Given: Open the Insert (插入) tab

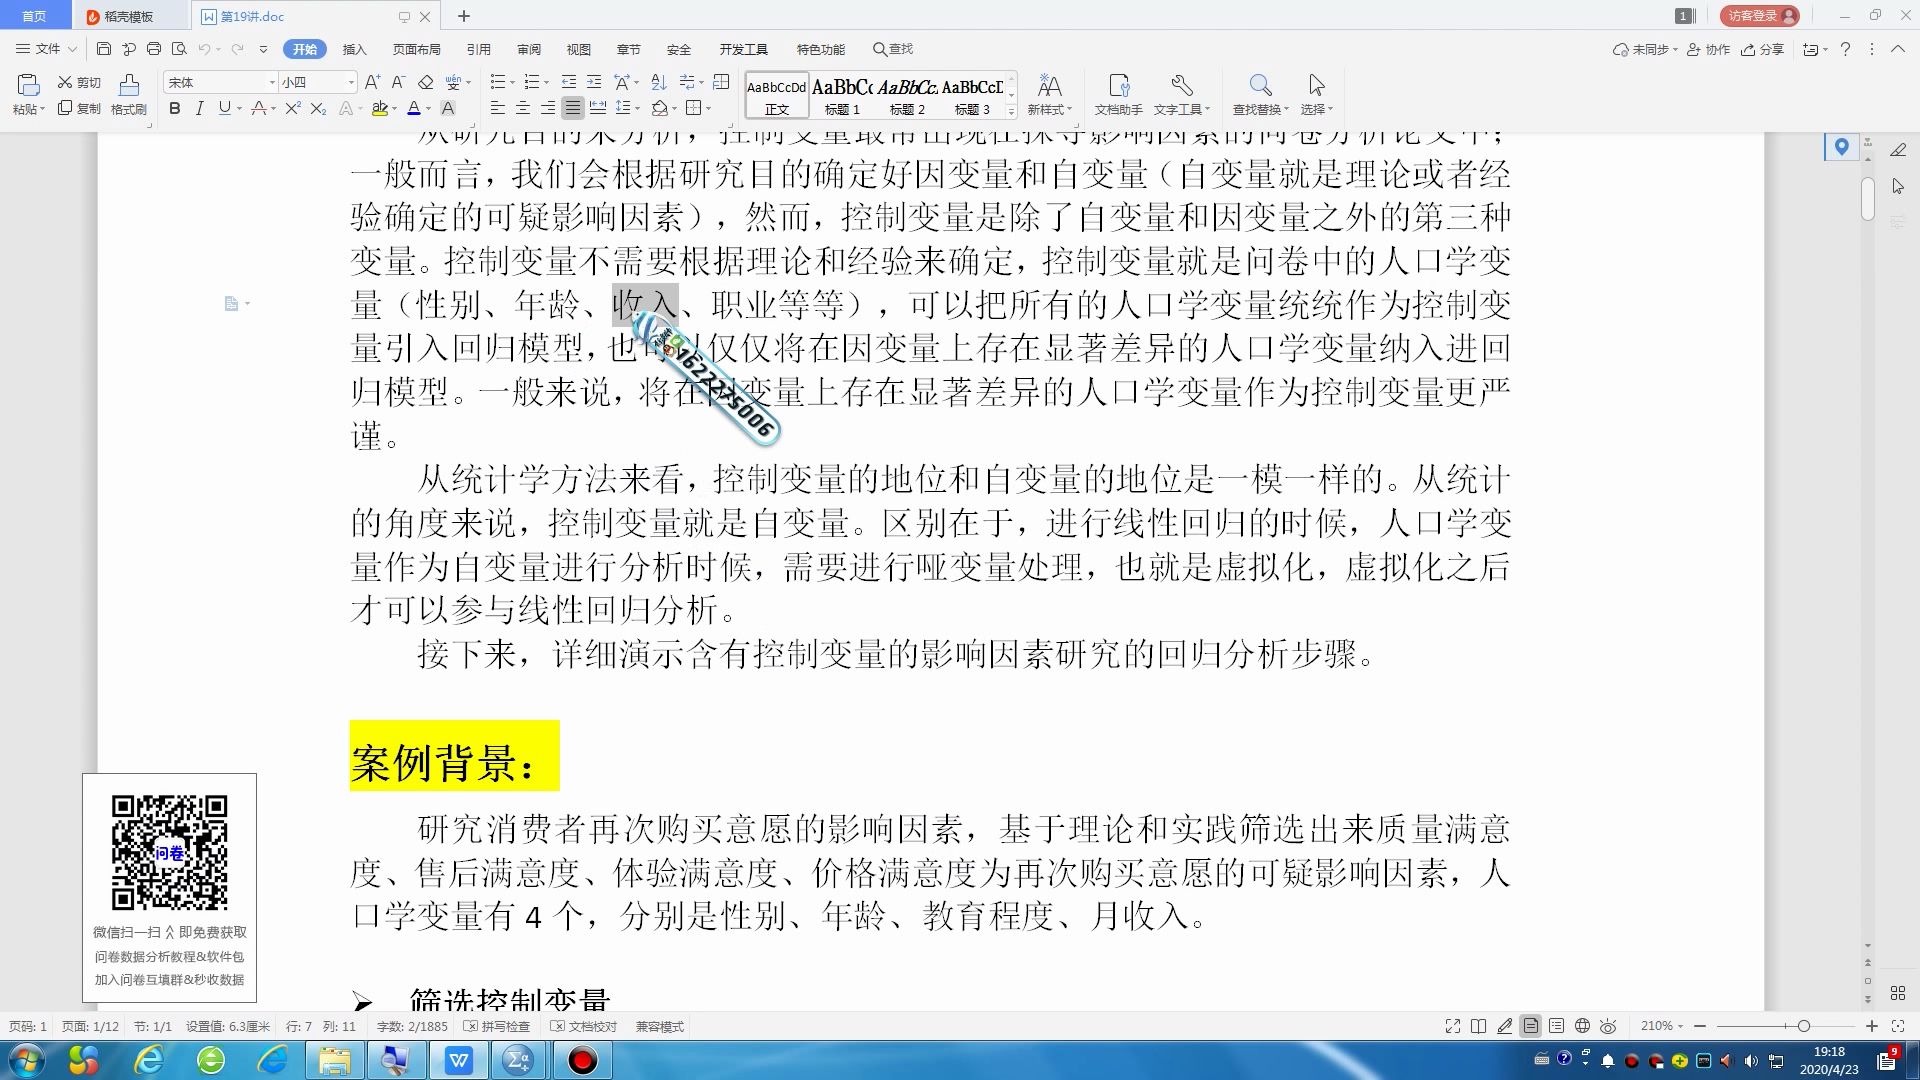Looking at the screenshot, I should click(354, 49).
